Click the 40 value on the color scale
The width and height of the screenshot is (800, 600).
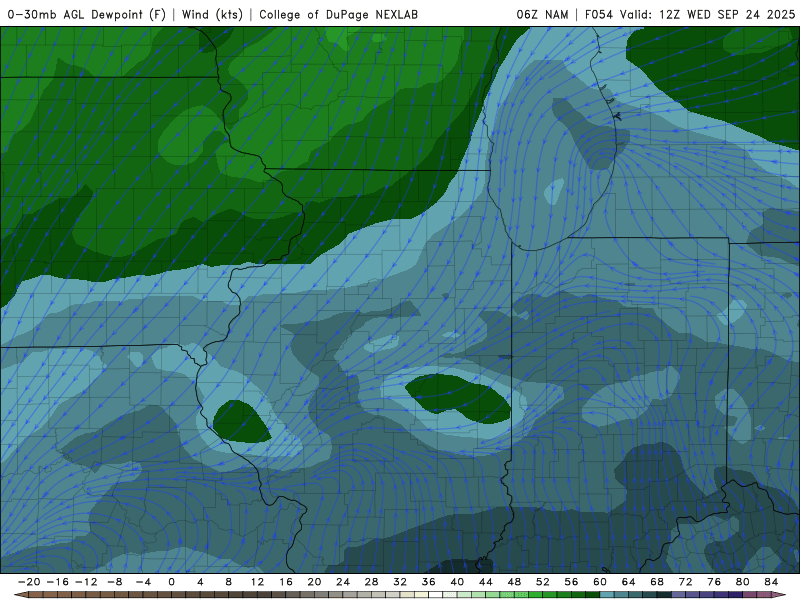(x=457, y=582)
